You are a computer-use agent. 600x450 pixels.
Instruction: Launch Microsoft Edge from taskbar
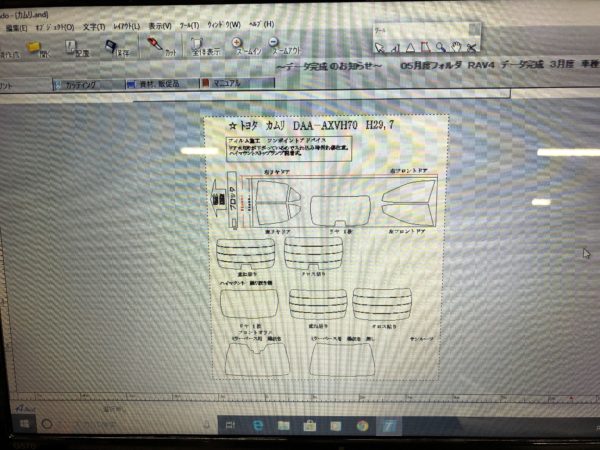pos(258,425)
